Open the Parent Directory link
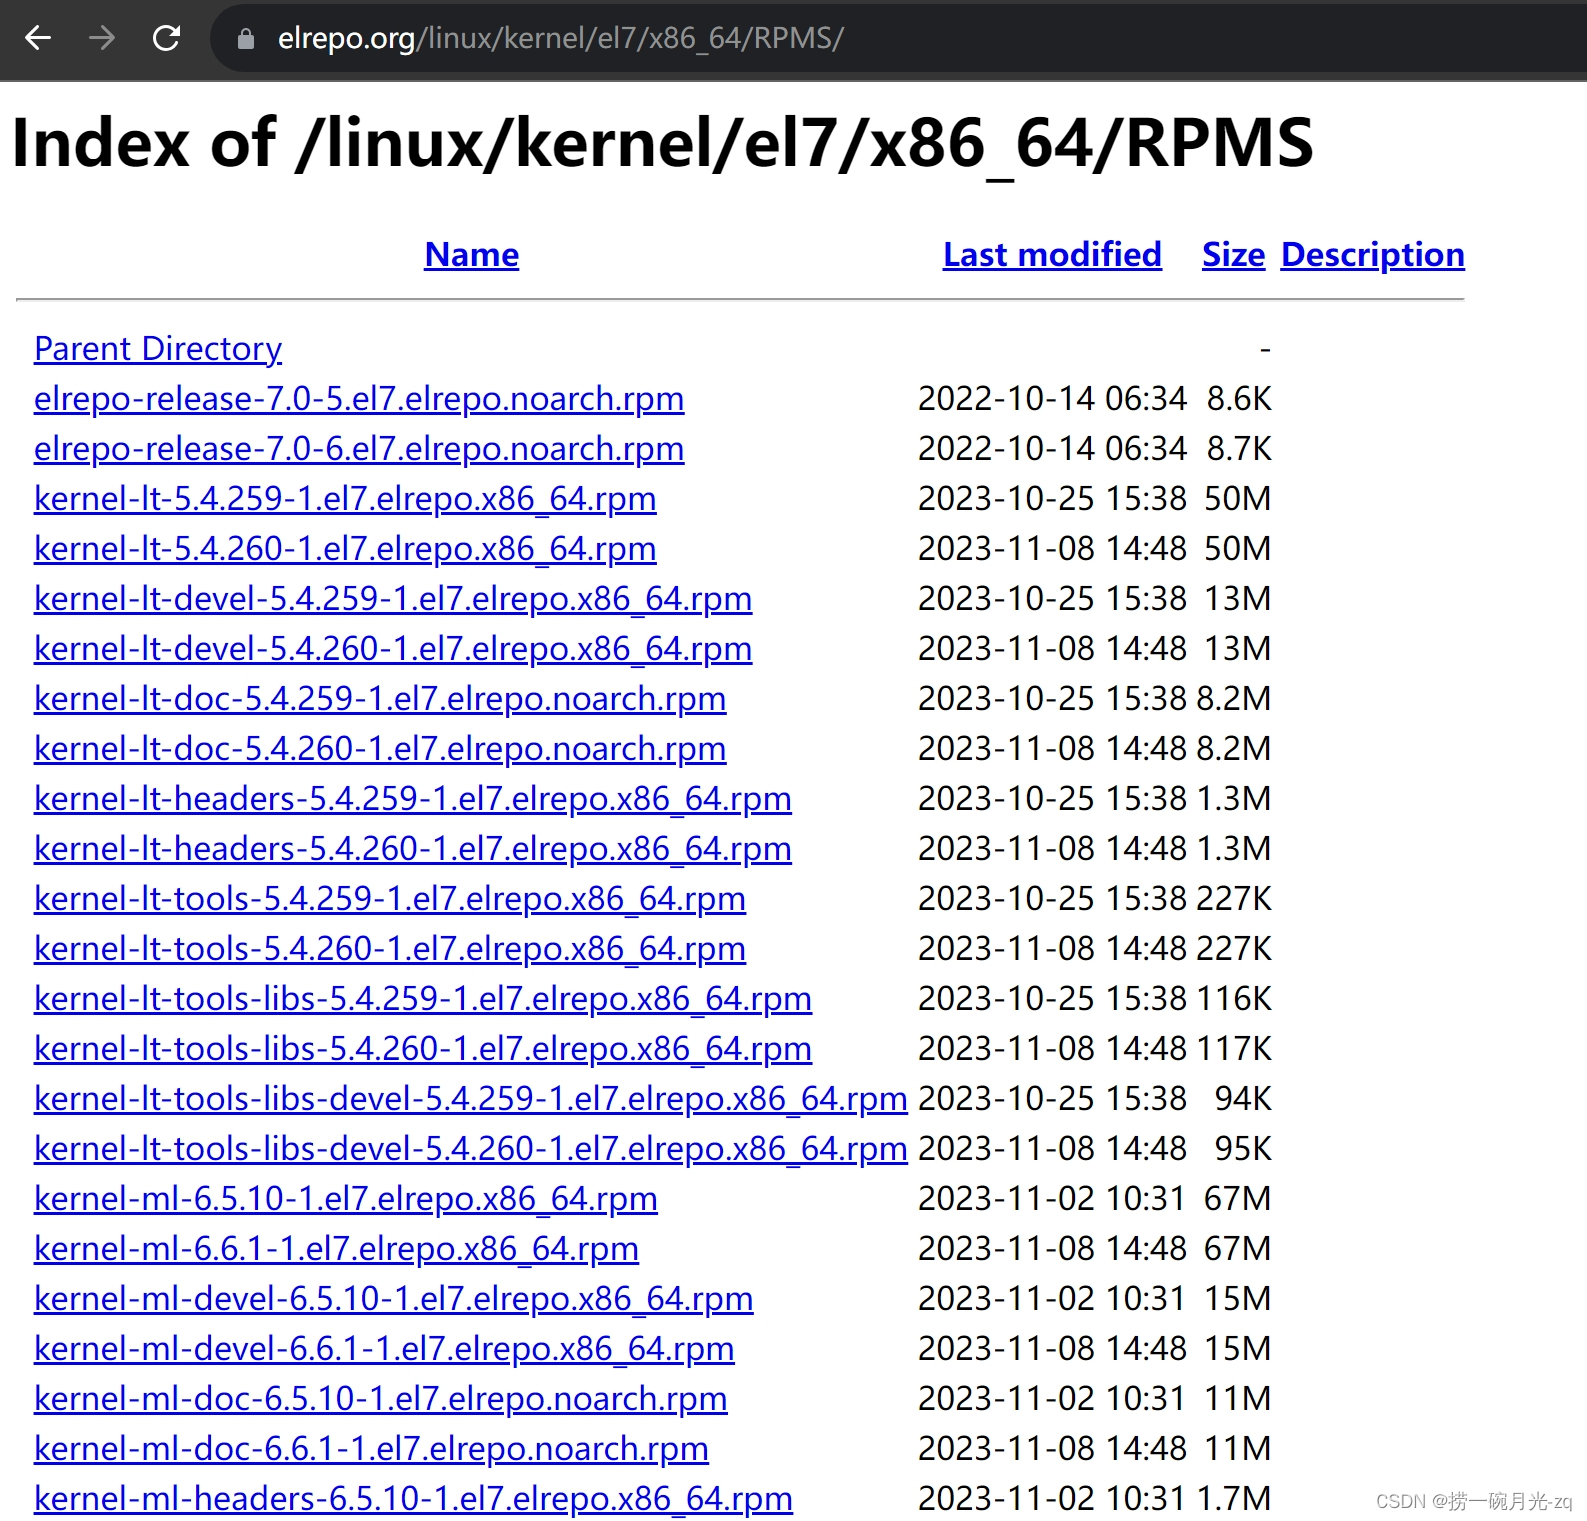This screenshot has height=1521, width=1587. tap(158, 349)
